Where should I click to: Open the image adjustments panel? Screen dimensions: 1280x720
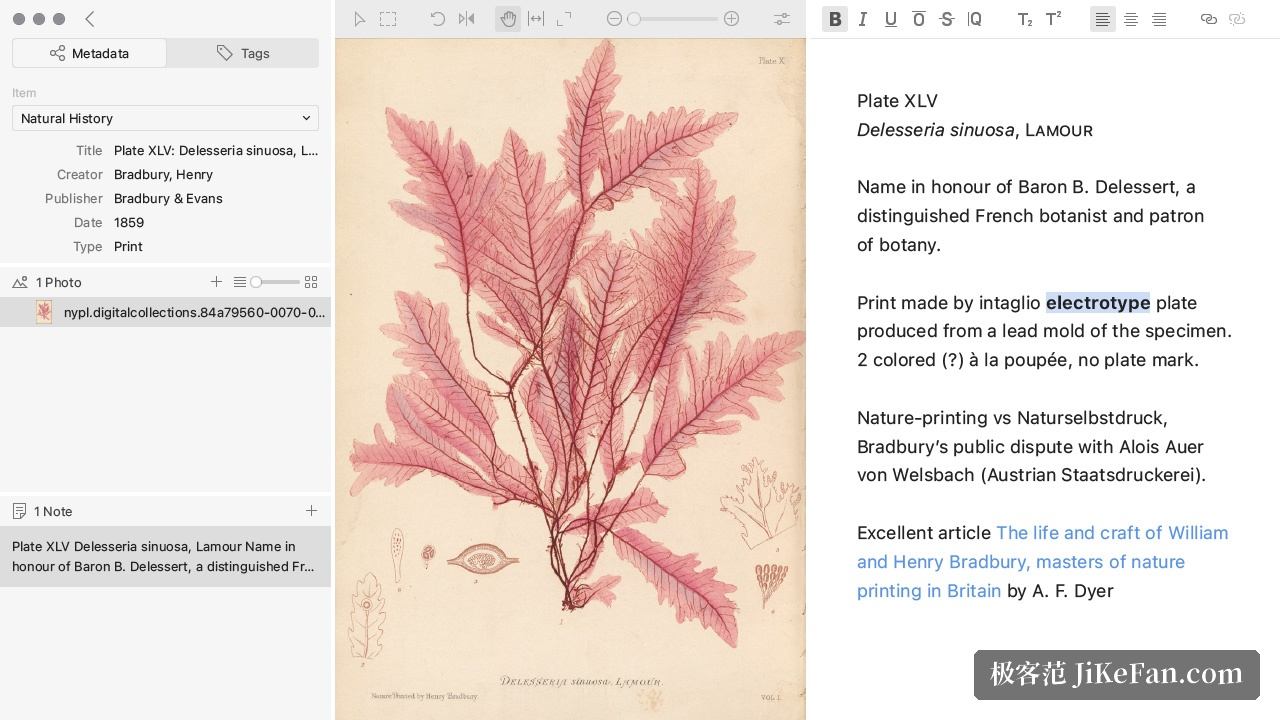782,19
